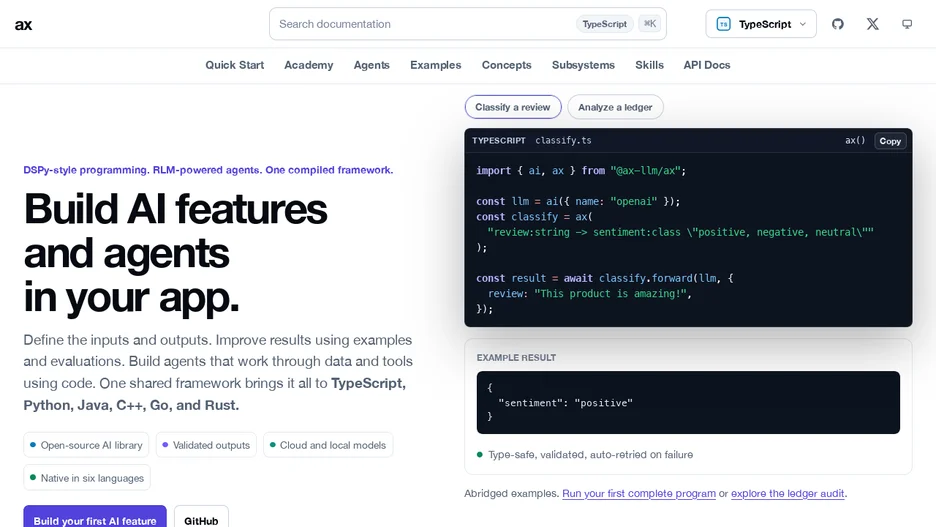Click the Cloud and local models chip
The height and width of the screenshot is (527, 936).
328,445
